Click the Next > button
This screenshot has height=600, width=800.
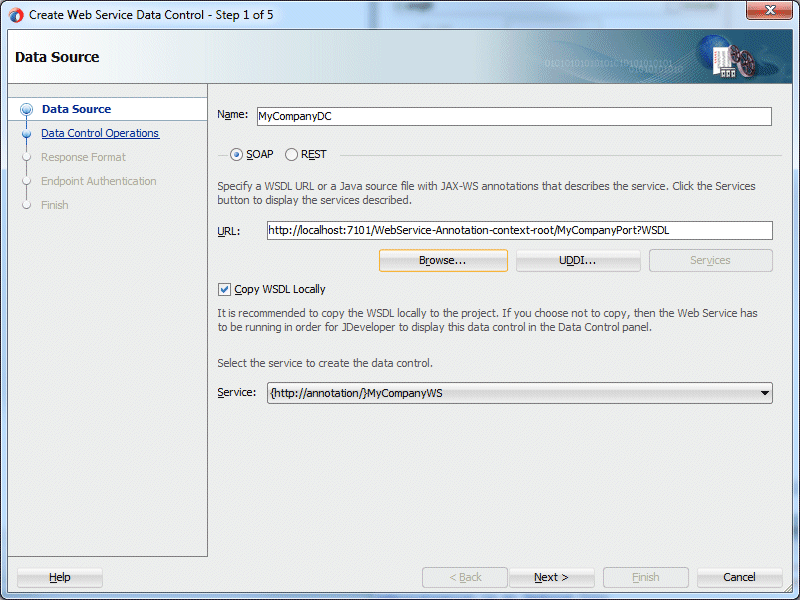(551, 578)
